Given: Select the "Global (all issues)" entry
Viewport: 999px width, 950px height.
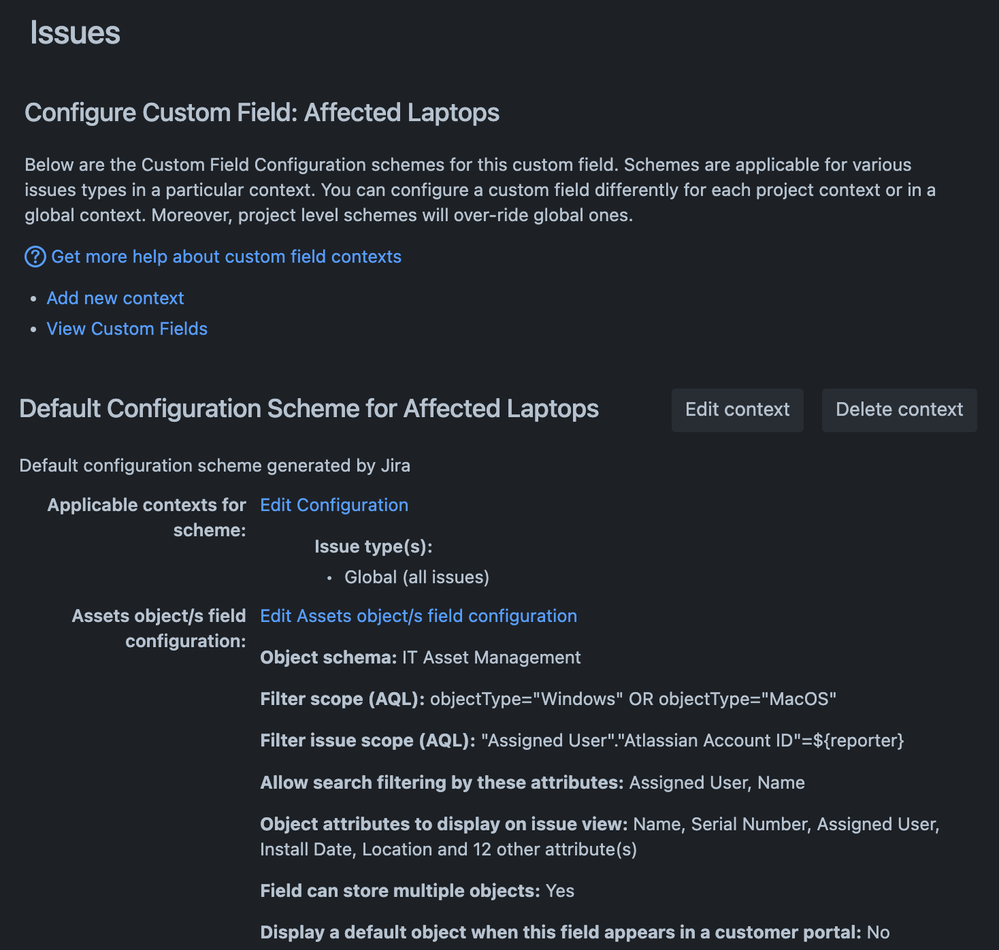Looking at the screenshot, I should point(416,576).
